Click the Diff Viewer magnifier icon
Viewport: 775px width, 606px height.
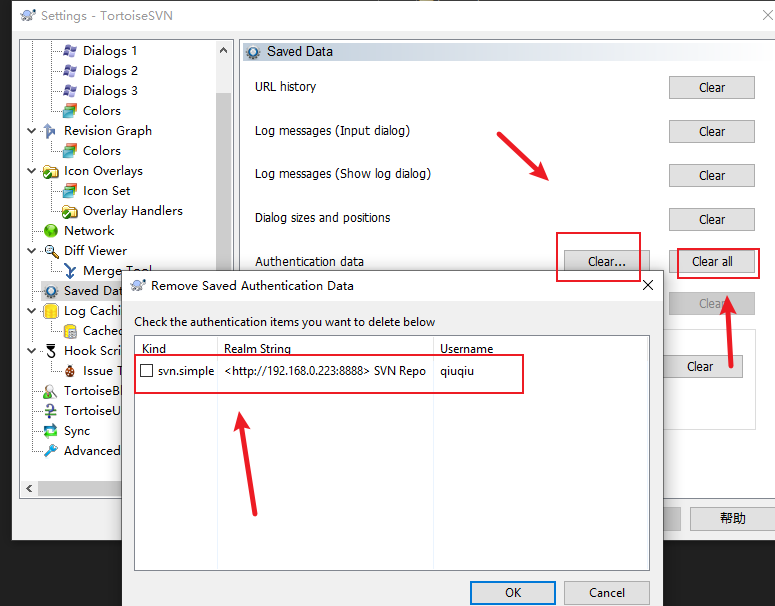click(50, 251)
